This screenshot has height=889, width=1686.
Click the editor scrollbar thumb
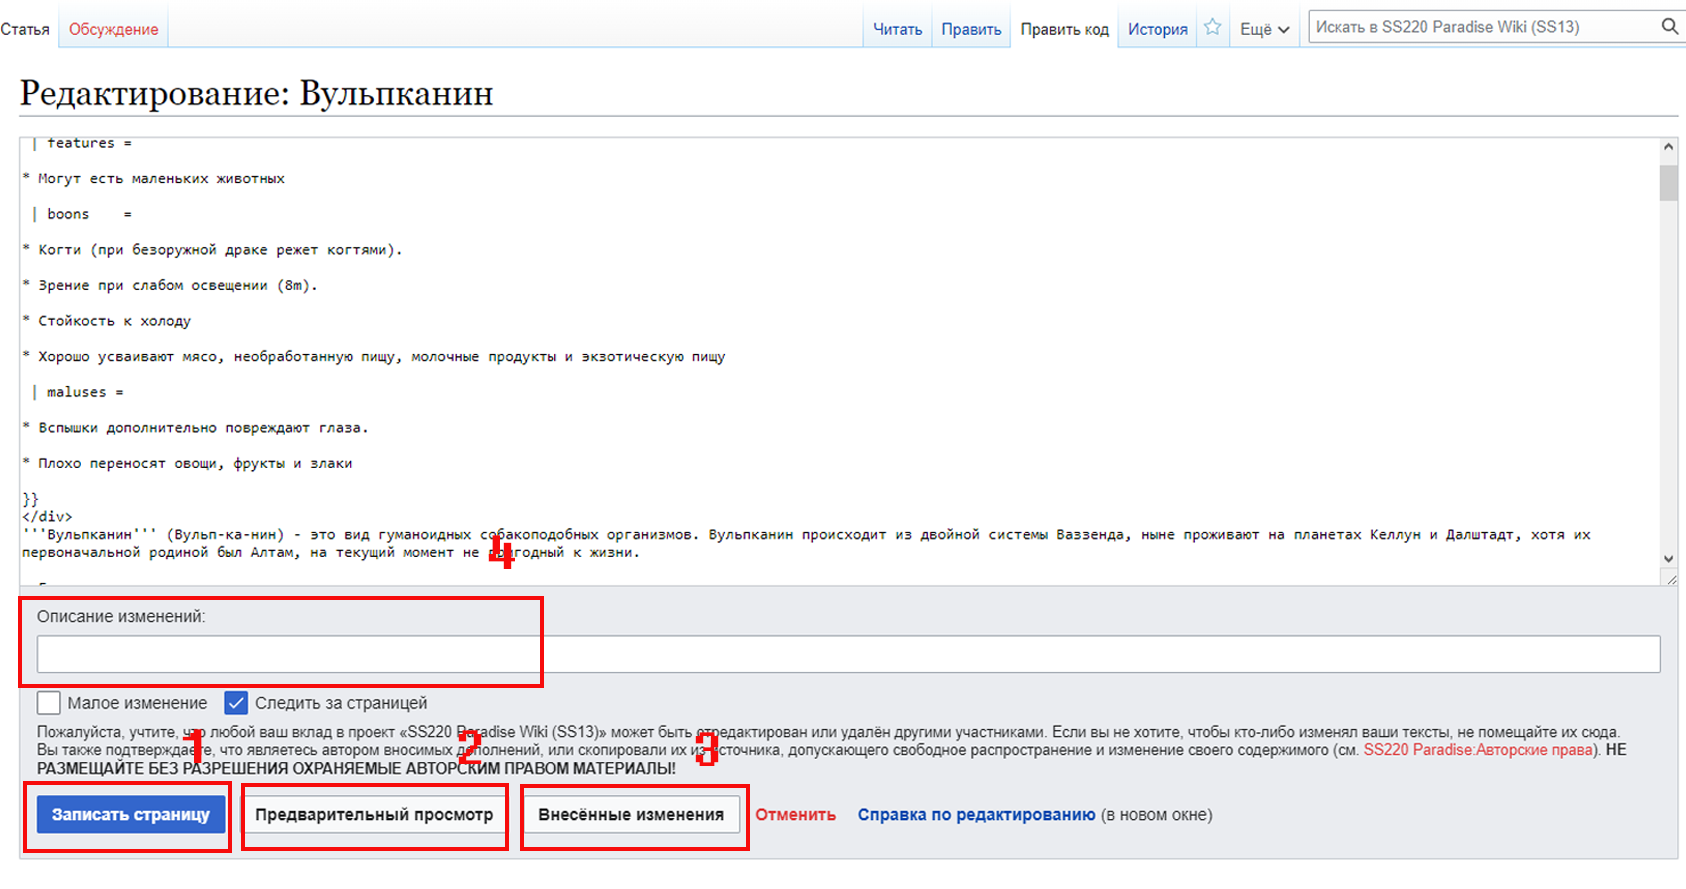1668,183
